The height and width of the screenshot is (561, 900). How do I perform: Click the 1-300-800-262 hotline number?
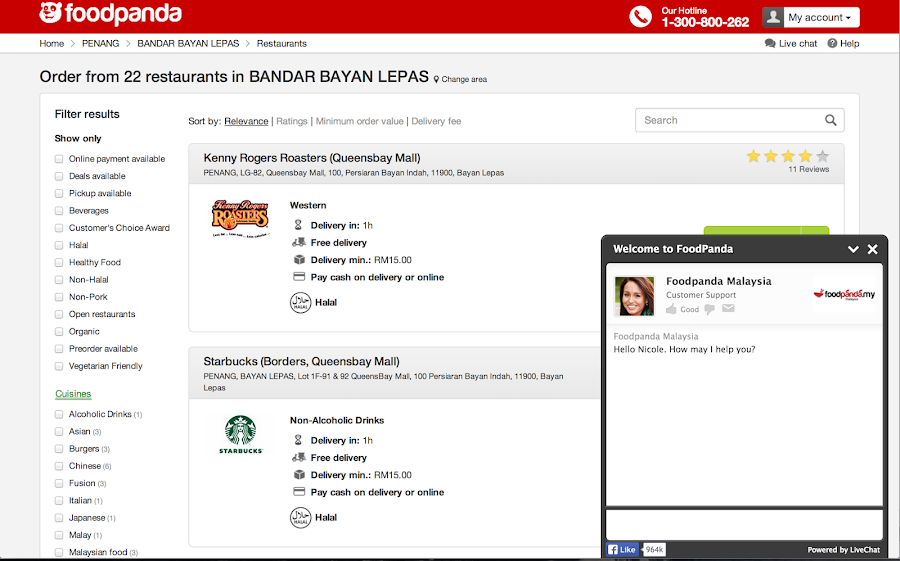coord(705,22)
